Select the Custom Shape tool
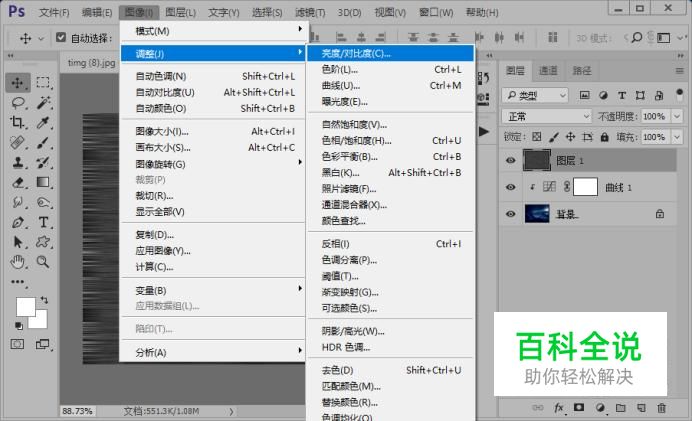 pos(43,242)
